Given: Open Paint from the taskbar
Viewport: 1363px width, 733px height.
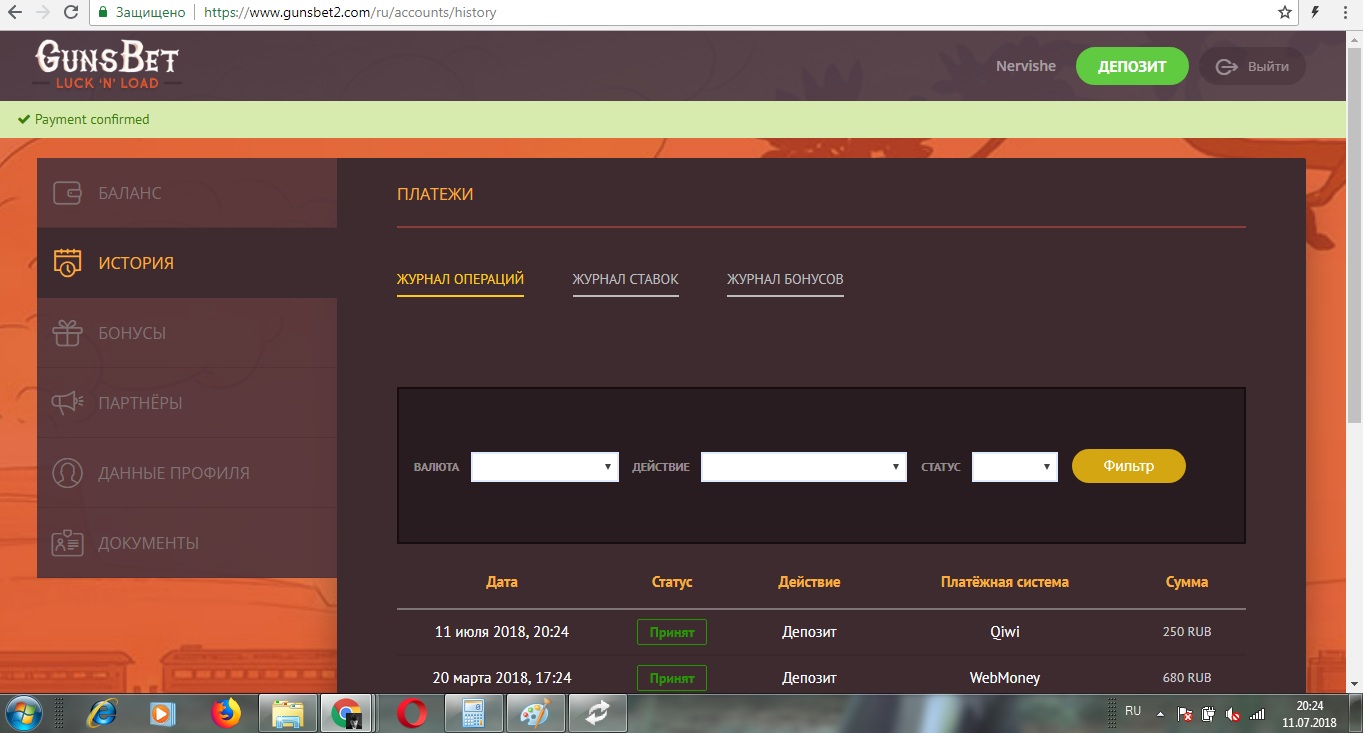Looking at the screenshot, I should (536, 714).
